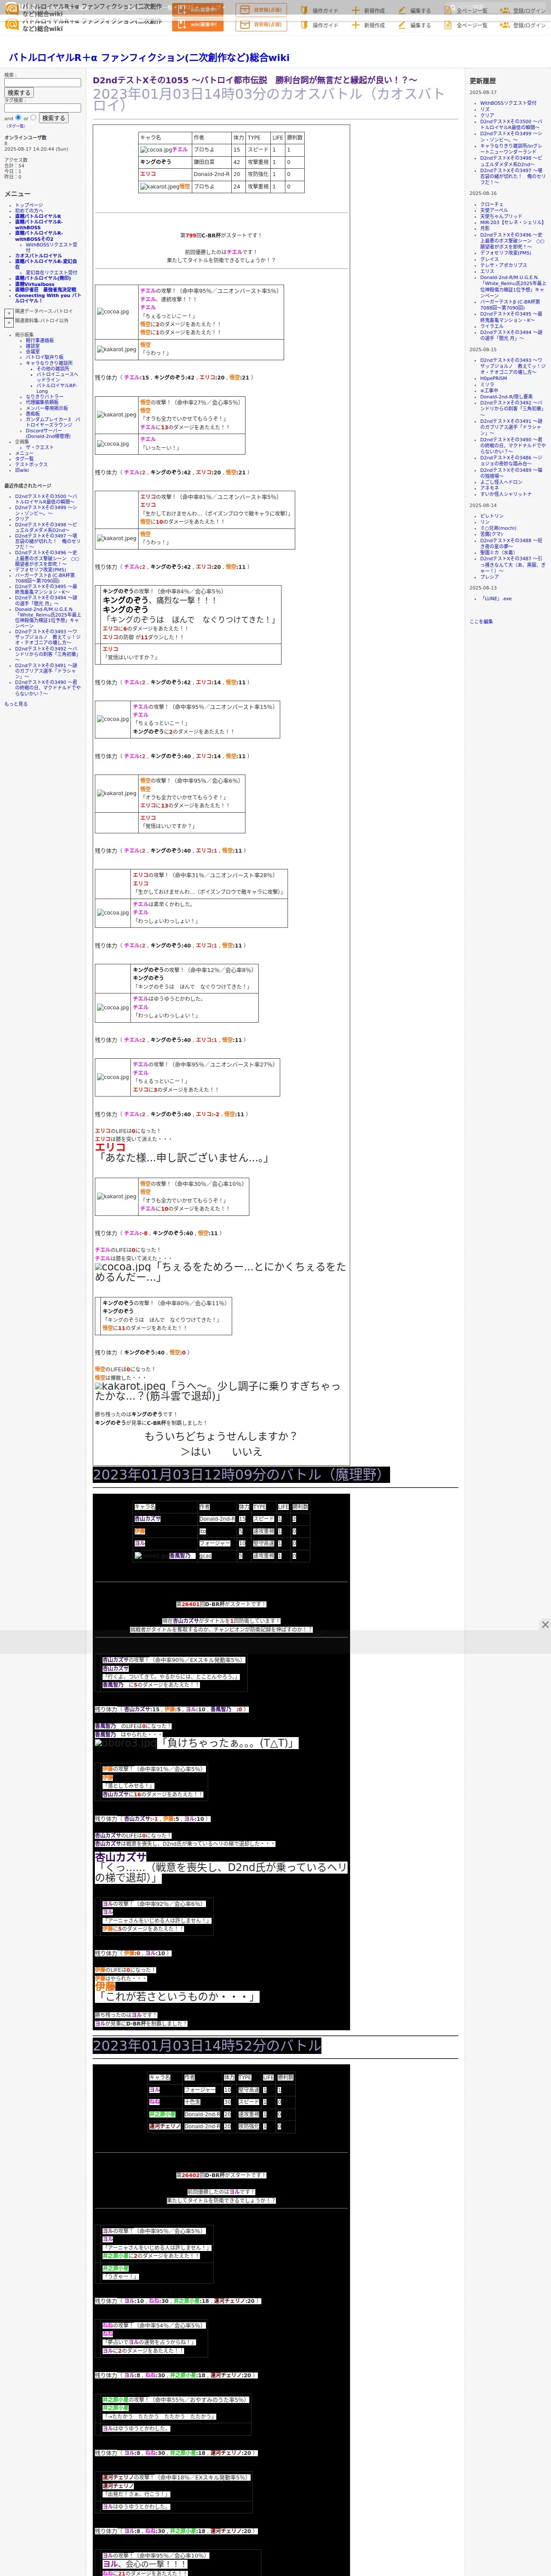
Task: Select the 'and' radio button
Action: point(18,118)
